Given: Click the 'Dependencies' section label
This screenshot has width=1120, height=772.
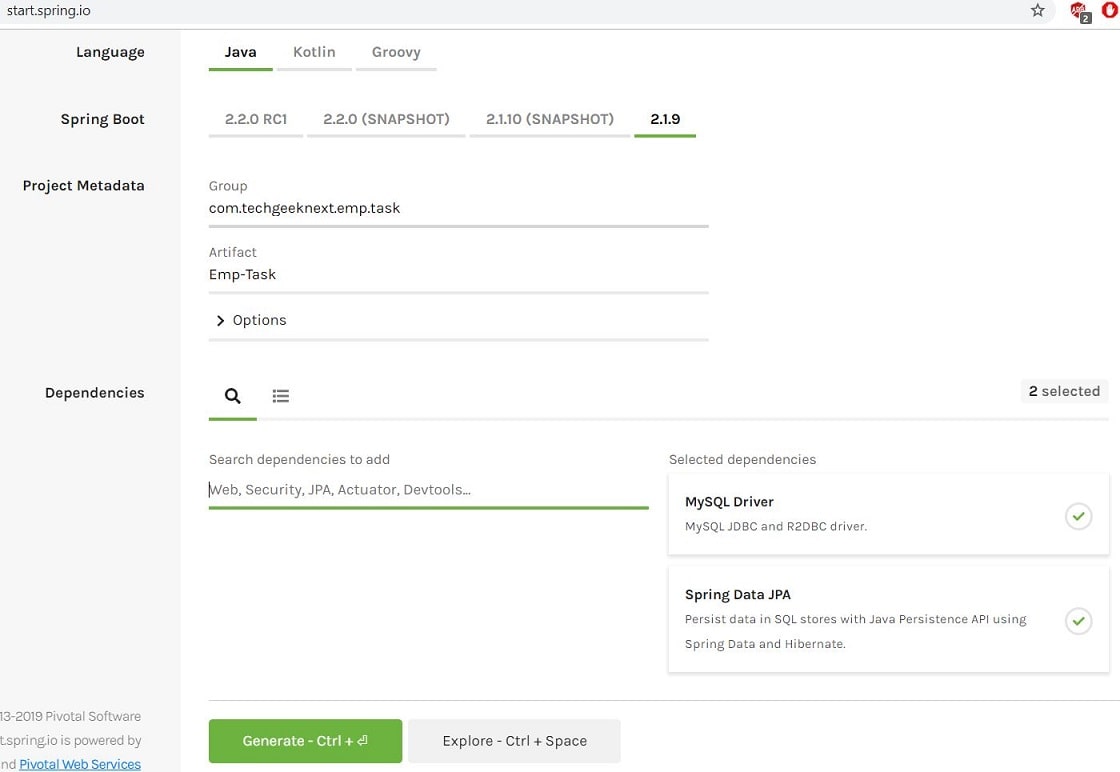Looking at the screenshot, I should coord(94,393).
